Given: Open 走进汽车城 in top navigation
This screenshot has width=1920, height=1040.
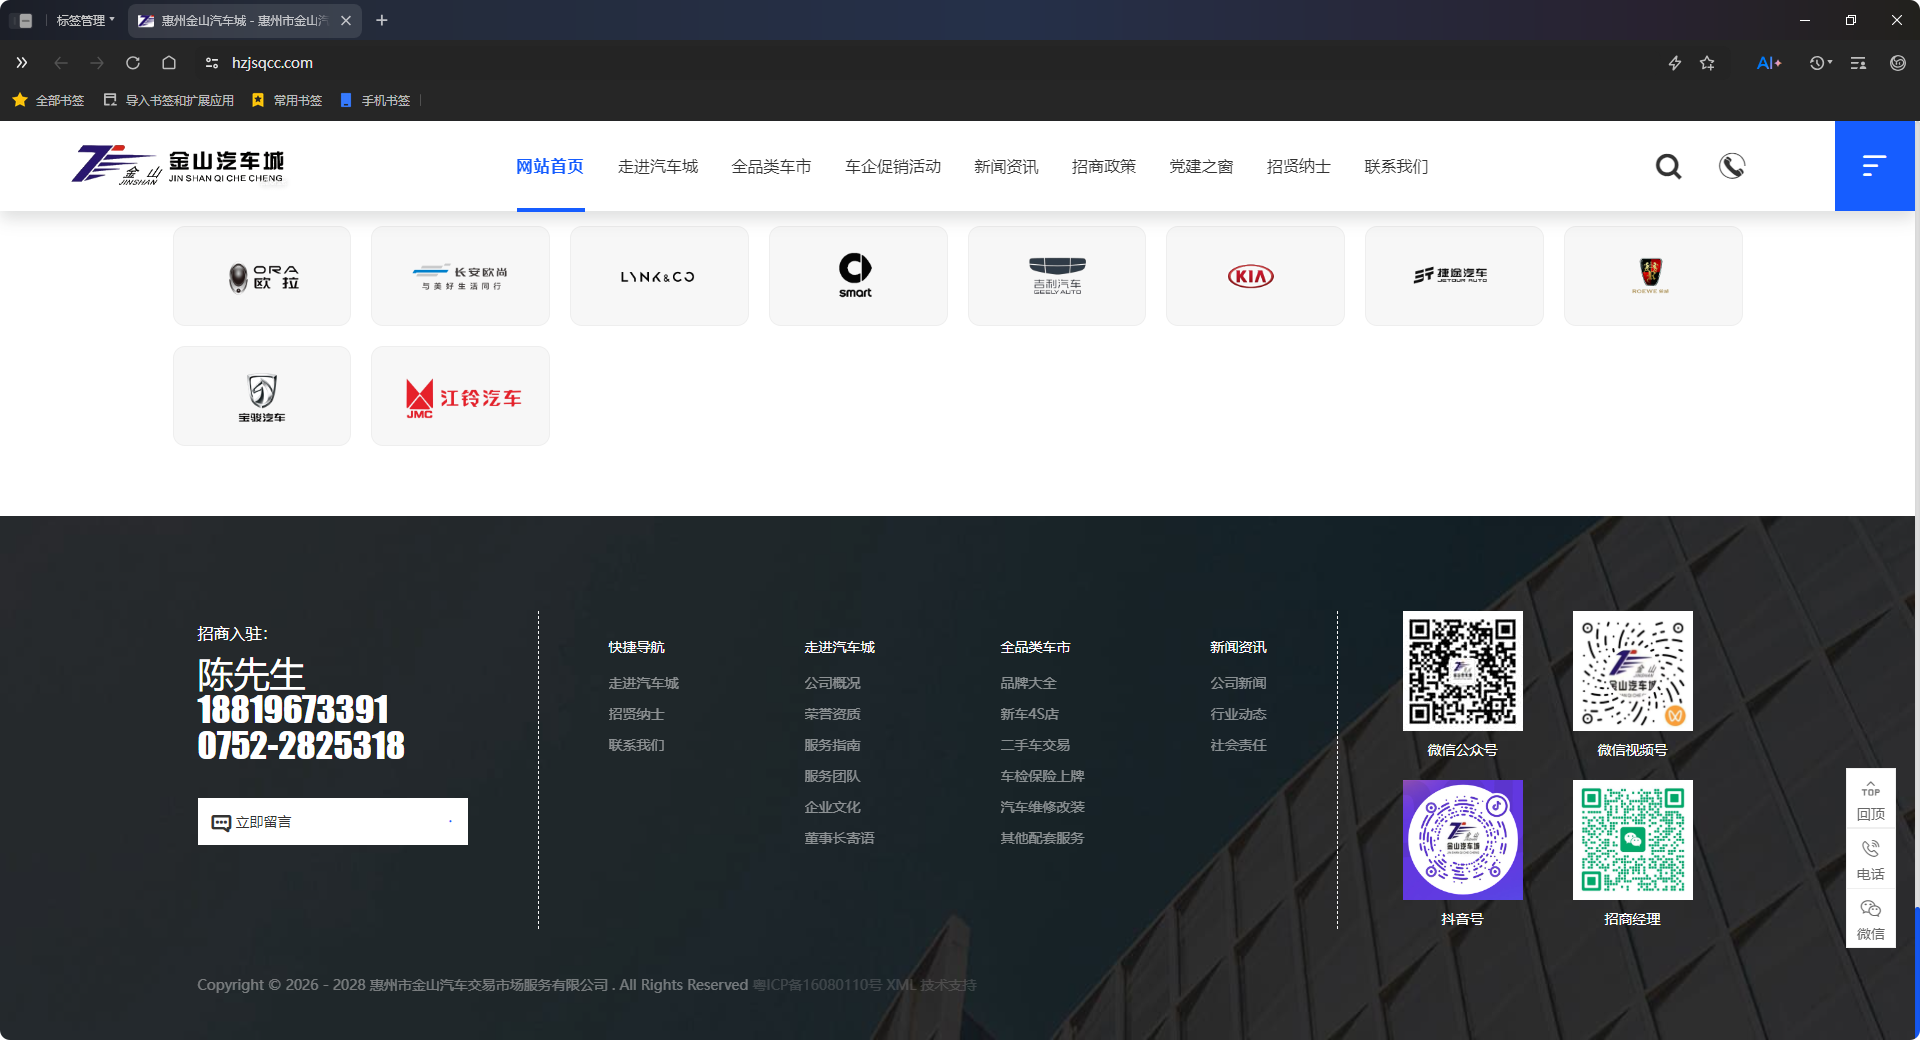Looking at the screenshot, I should [x=658, y=167].
